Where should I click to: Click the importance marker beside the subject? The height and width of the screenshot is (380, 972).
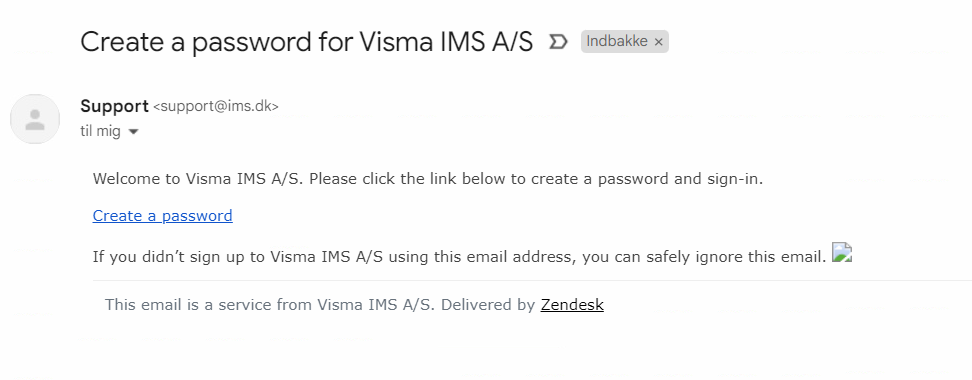tap(558, 42)
